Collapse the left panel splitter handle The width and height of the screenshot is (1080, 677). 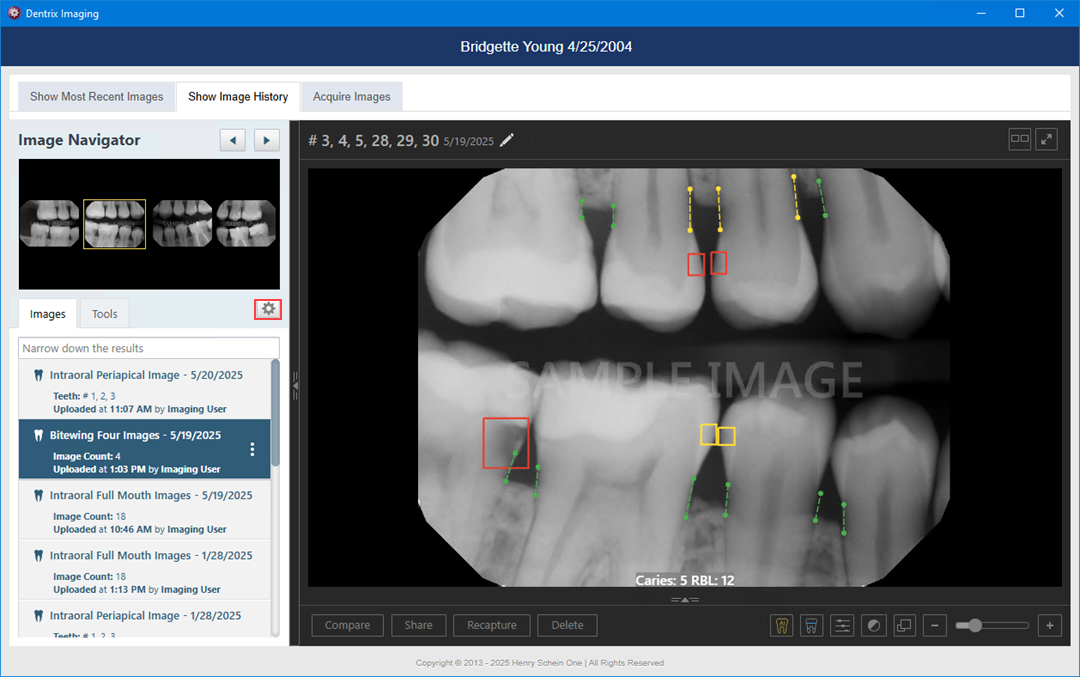[x=295, y=386]
